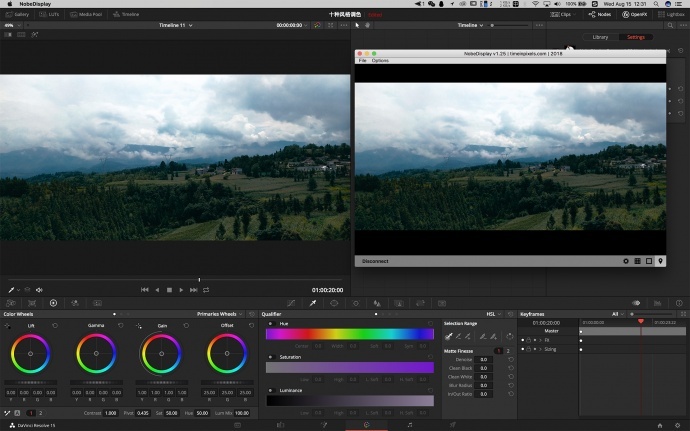
Task: Click the LUTs button
Action: click(49, 14)
